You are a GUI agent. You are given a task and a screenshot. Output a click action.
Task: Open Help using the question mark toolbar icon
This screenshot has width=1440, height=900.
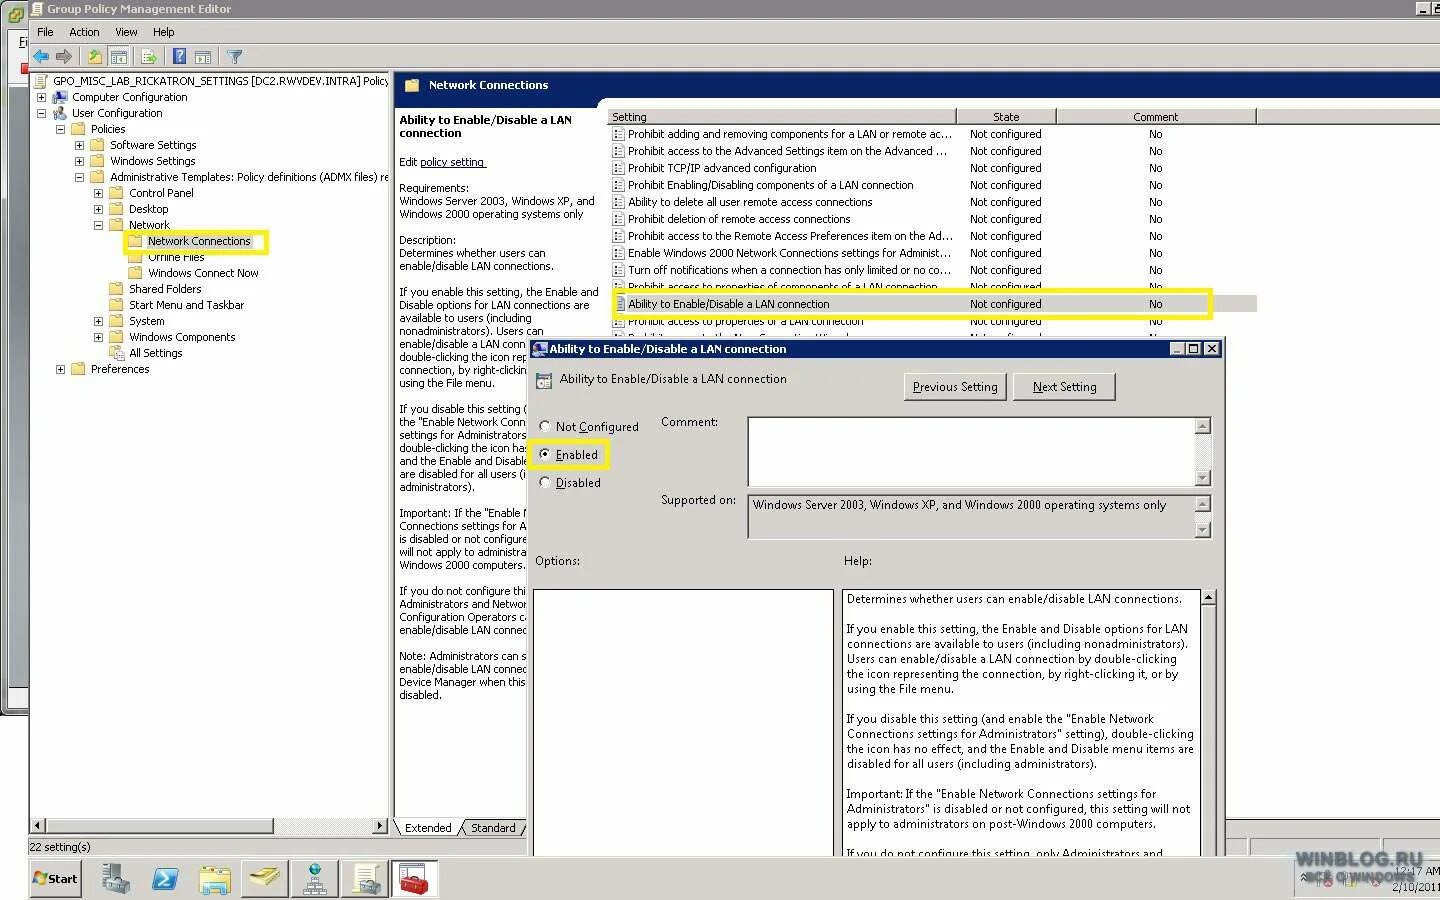click(x=179, y=56)
